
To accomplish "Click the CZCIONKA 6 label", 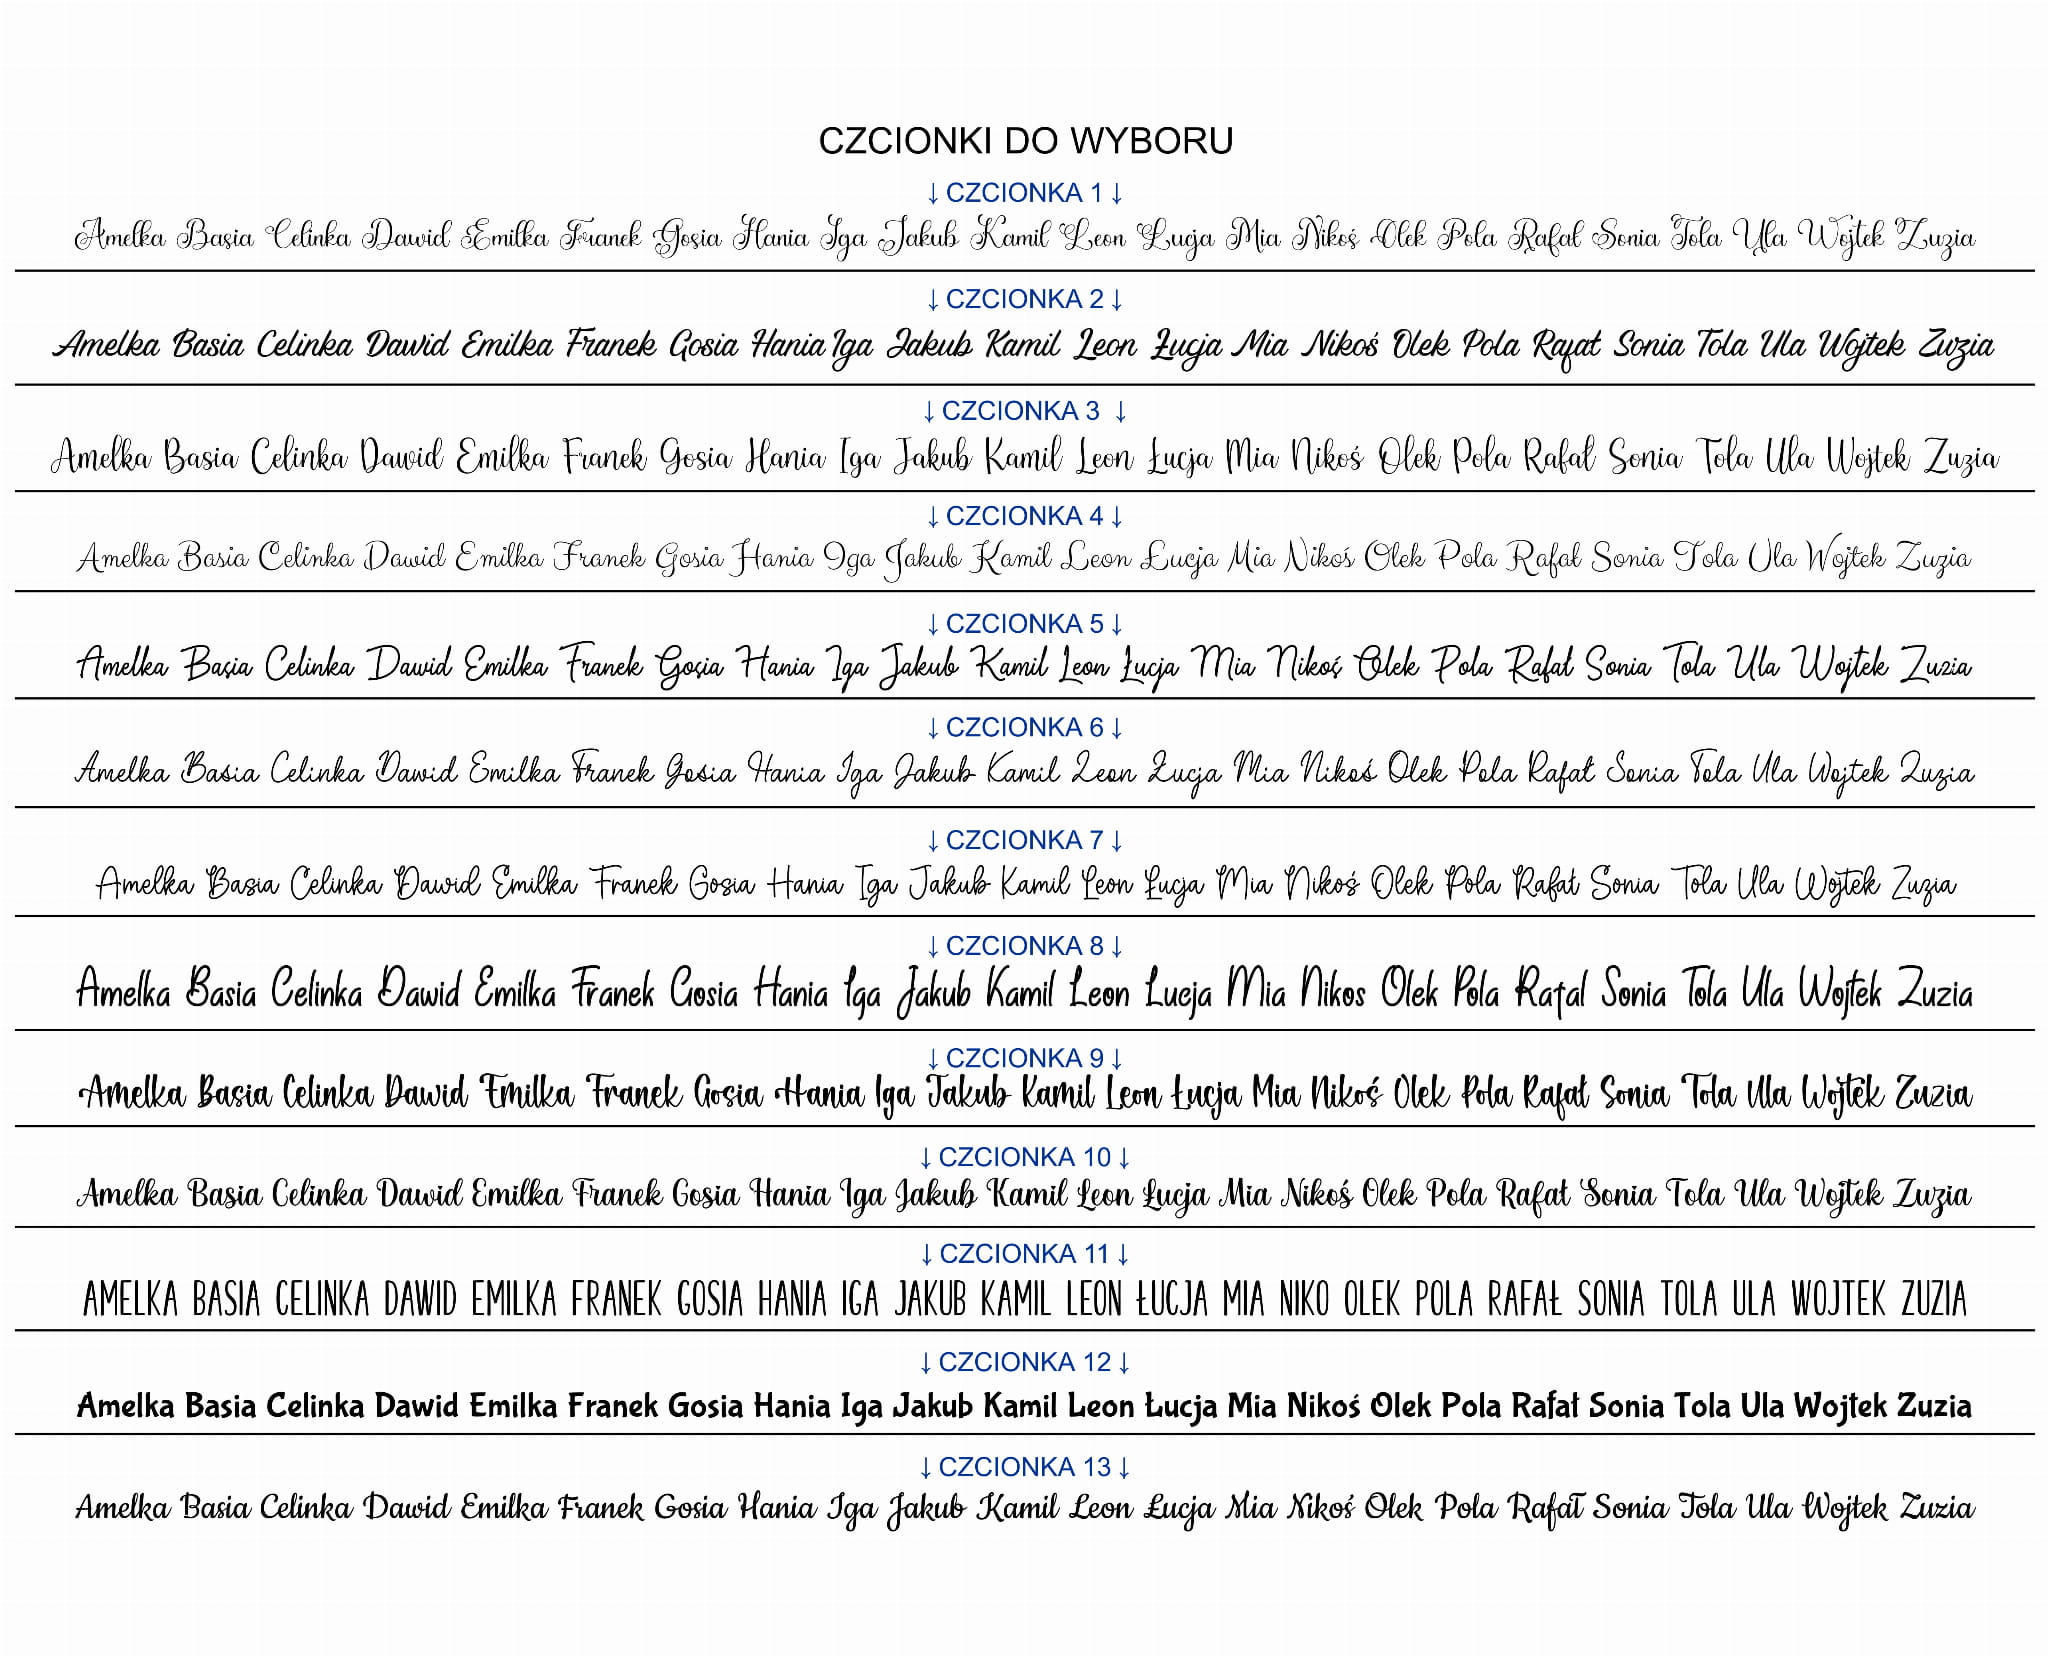I will 1024,727.
